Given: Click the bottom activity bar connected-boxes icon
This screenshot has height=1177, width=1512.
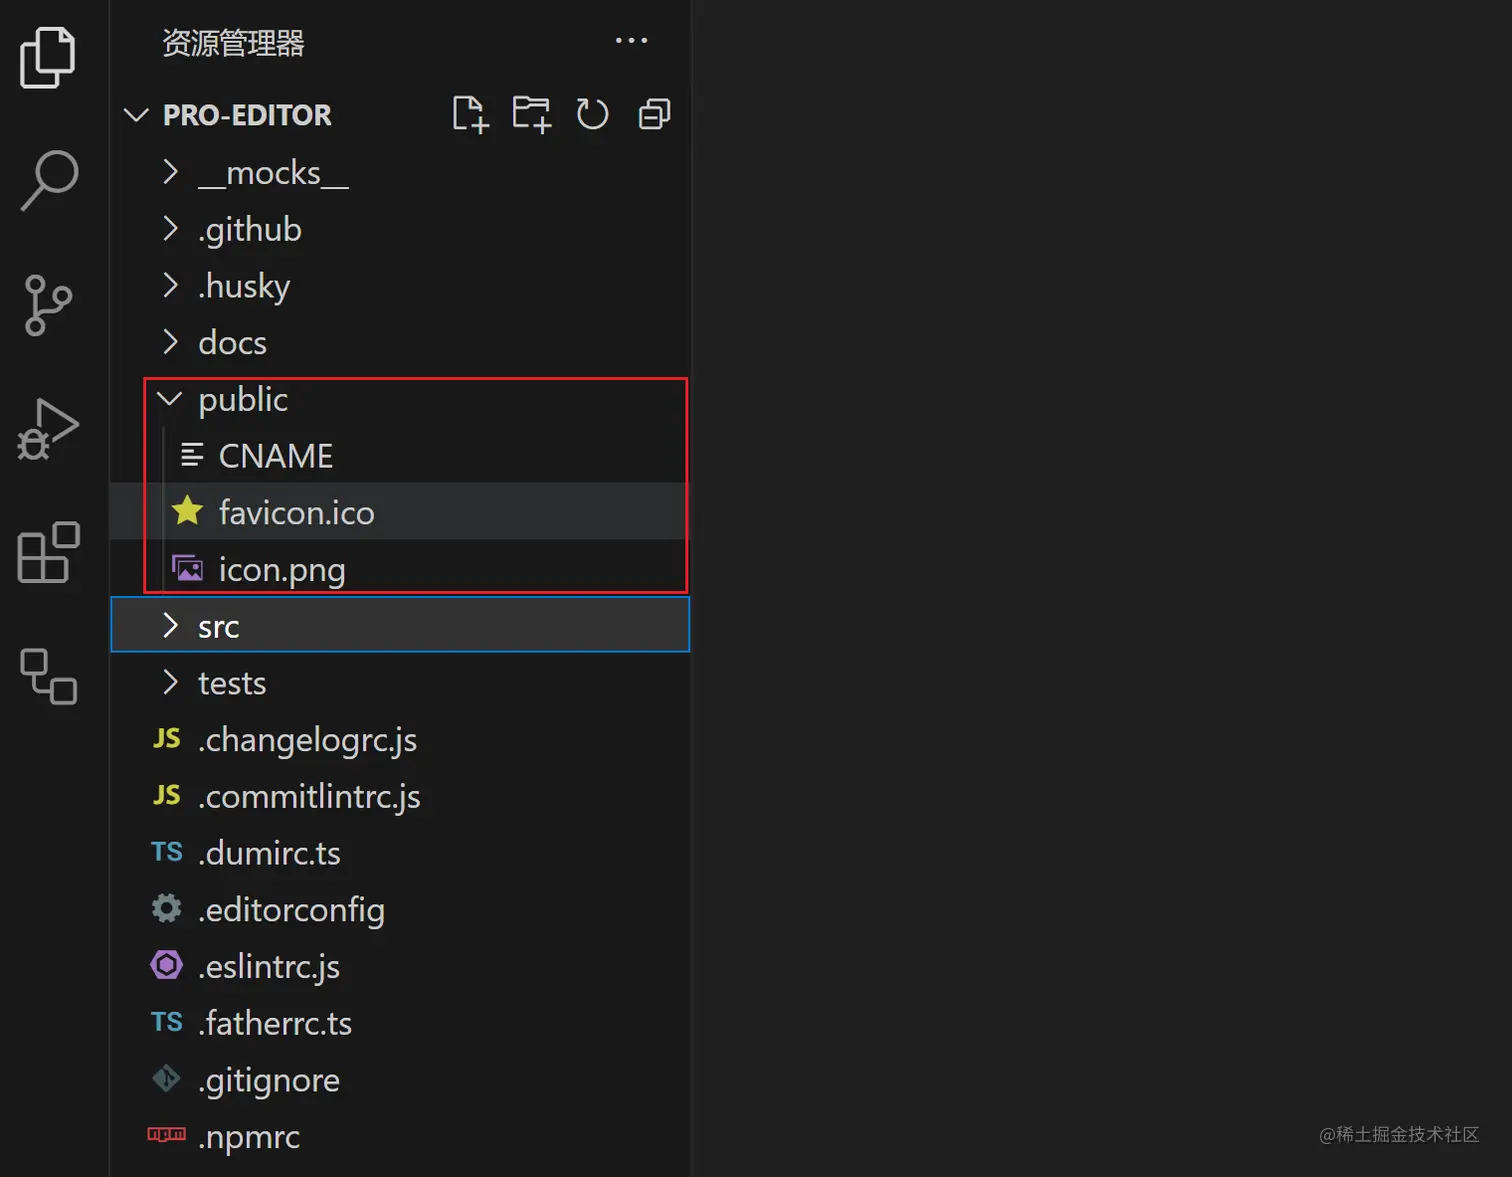Looking at the screenshot, I should 48,676.
